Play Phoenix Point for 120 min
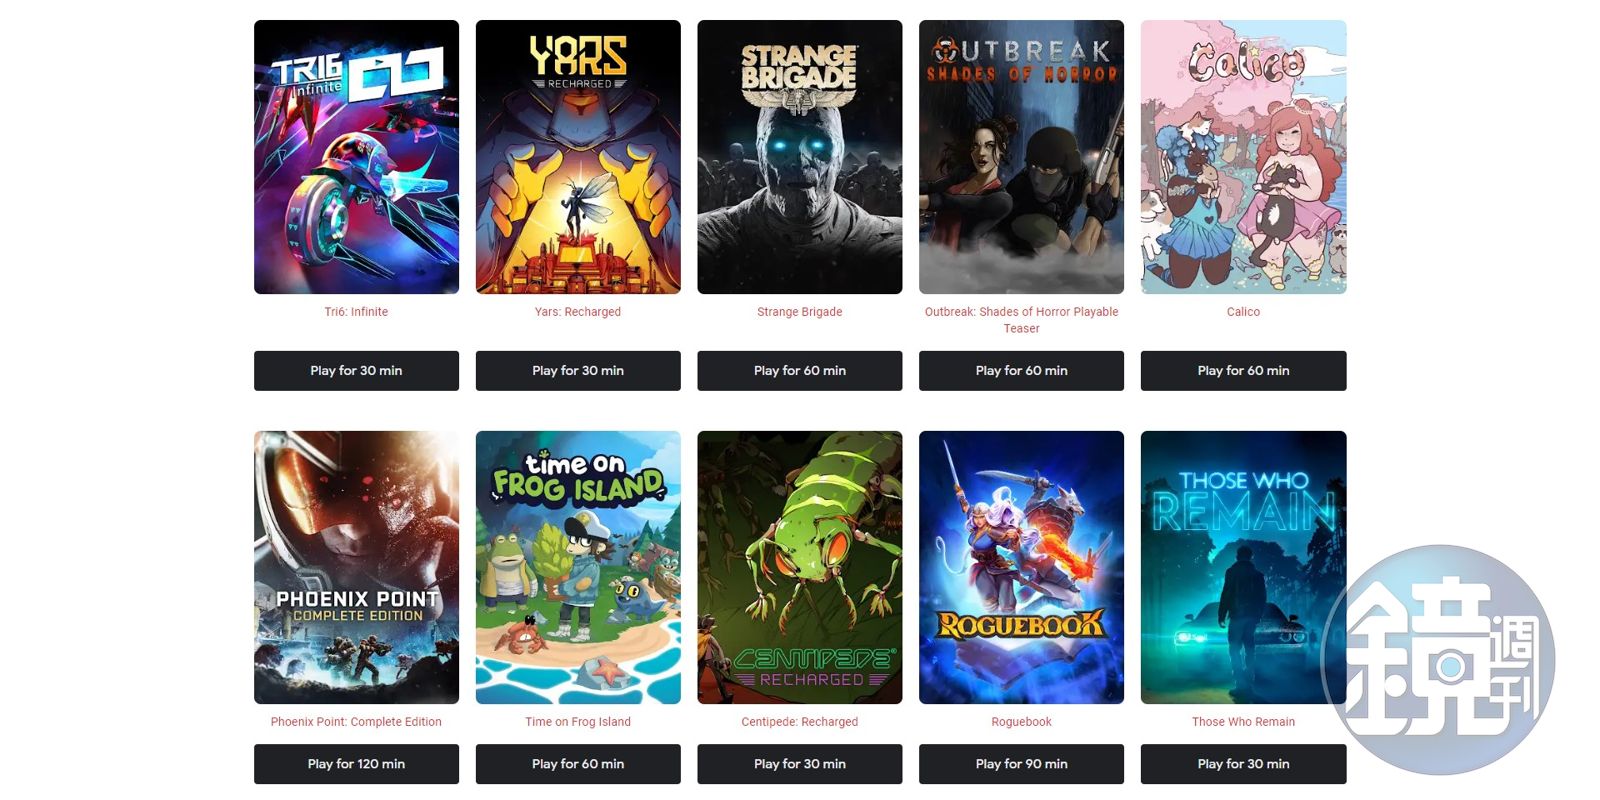Viewport: 1600px width, 800px height. [356, 764]
